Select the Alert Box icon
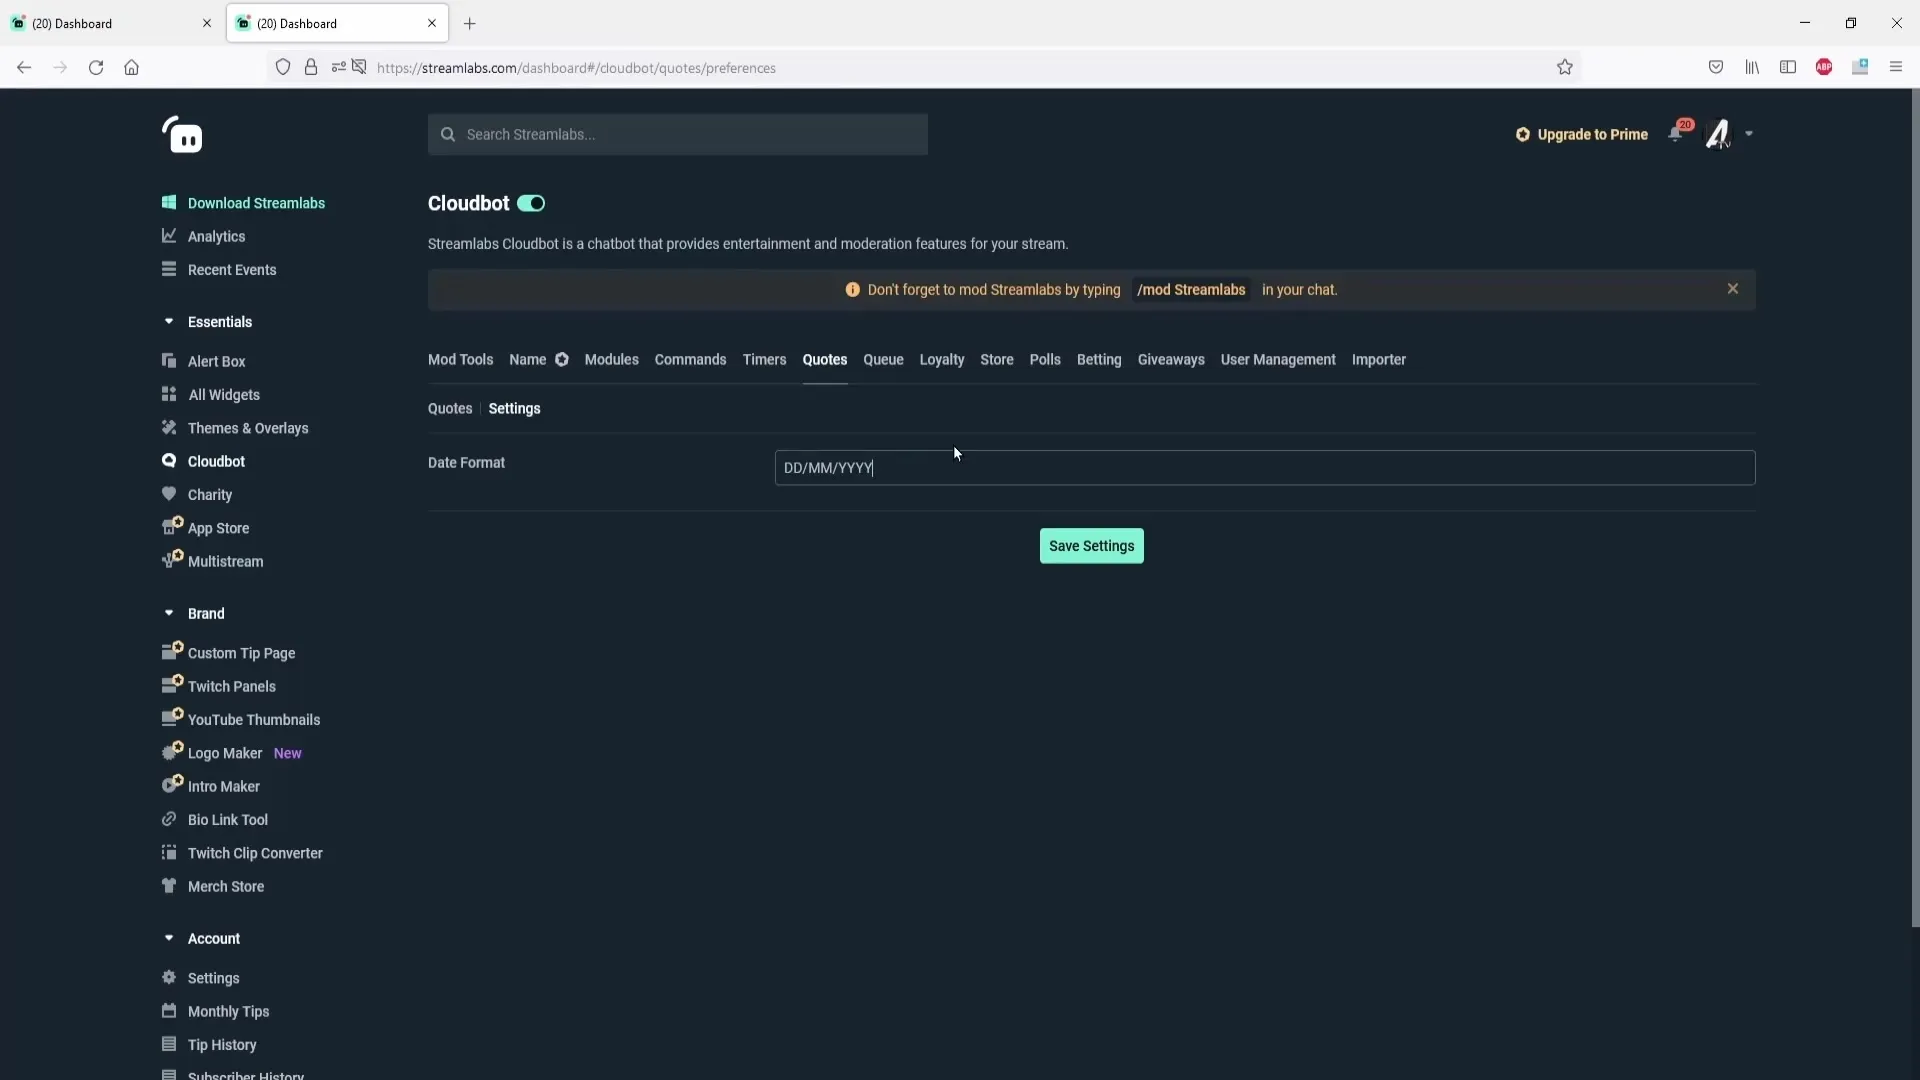The image size is (1920, 1080). coord(169,361)
